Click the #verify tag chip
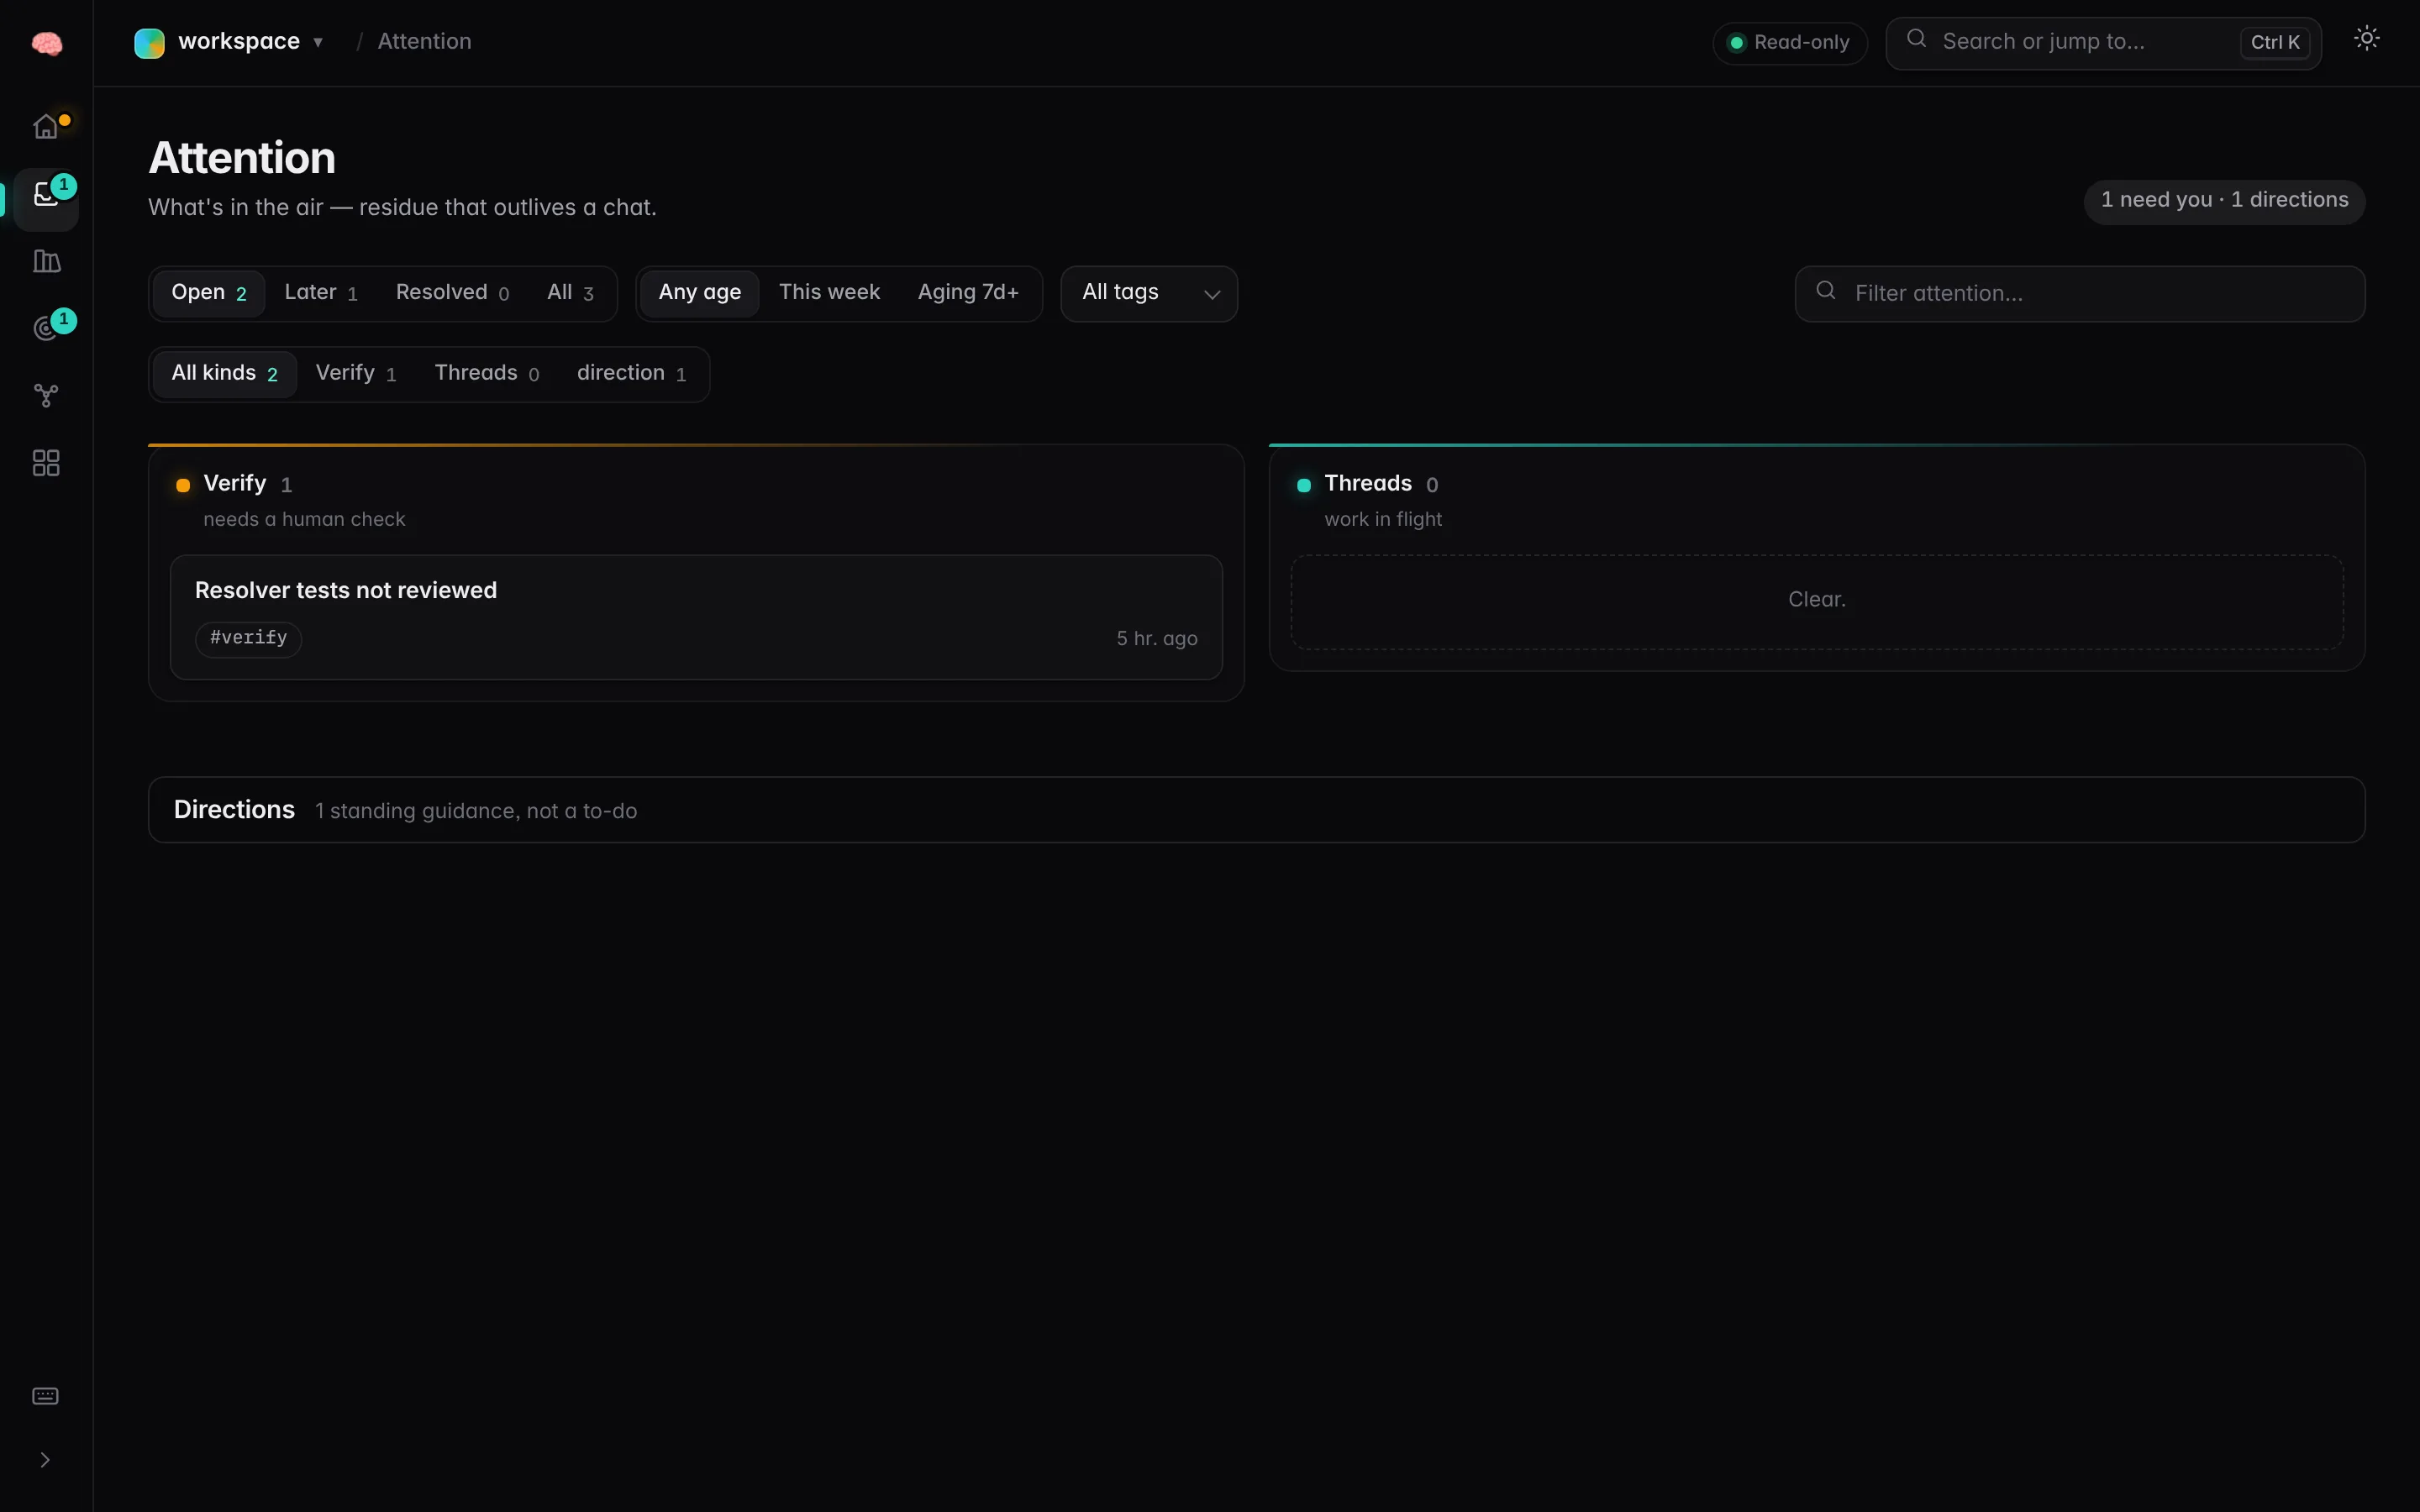Screen dimensions: 2420x1512 [x=248, y=638]
